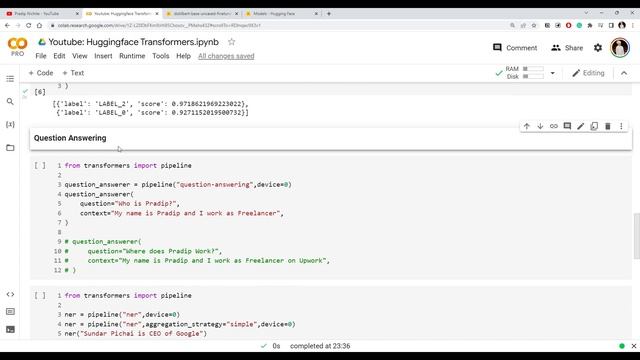Open a new browser tab
The image size is (640, 360).
click(x=329, y=13)
